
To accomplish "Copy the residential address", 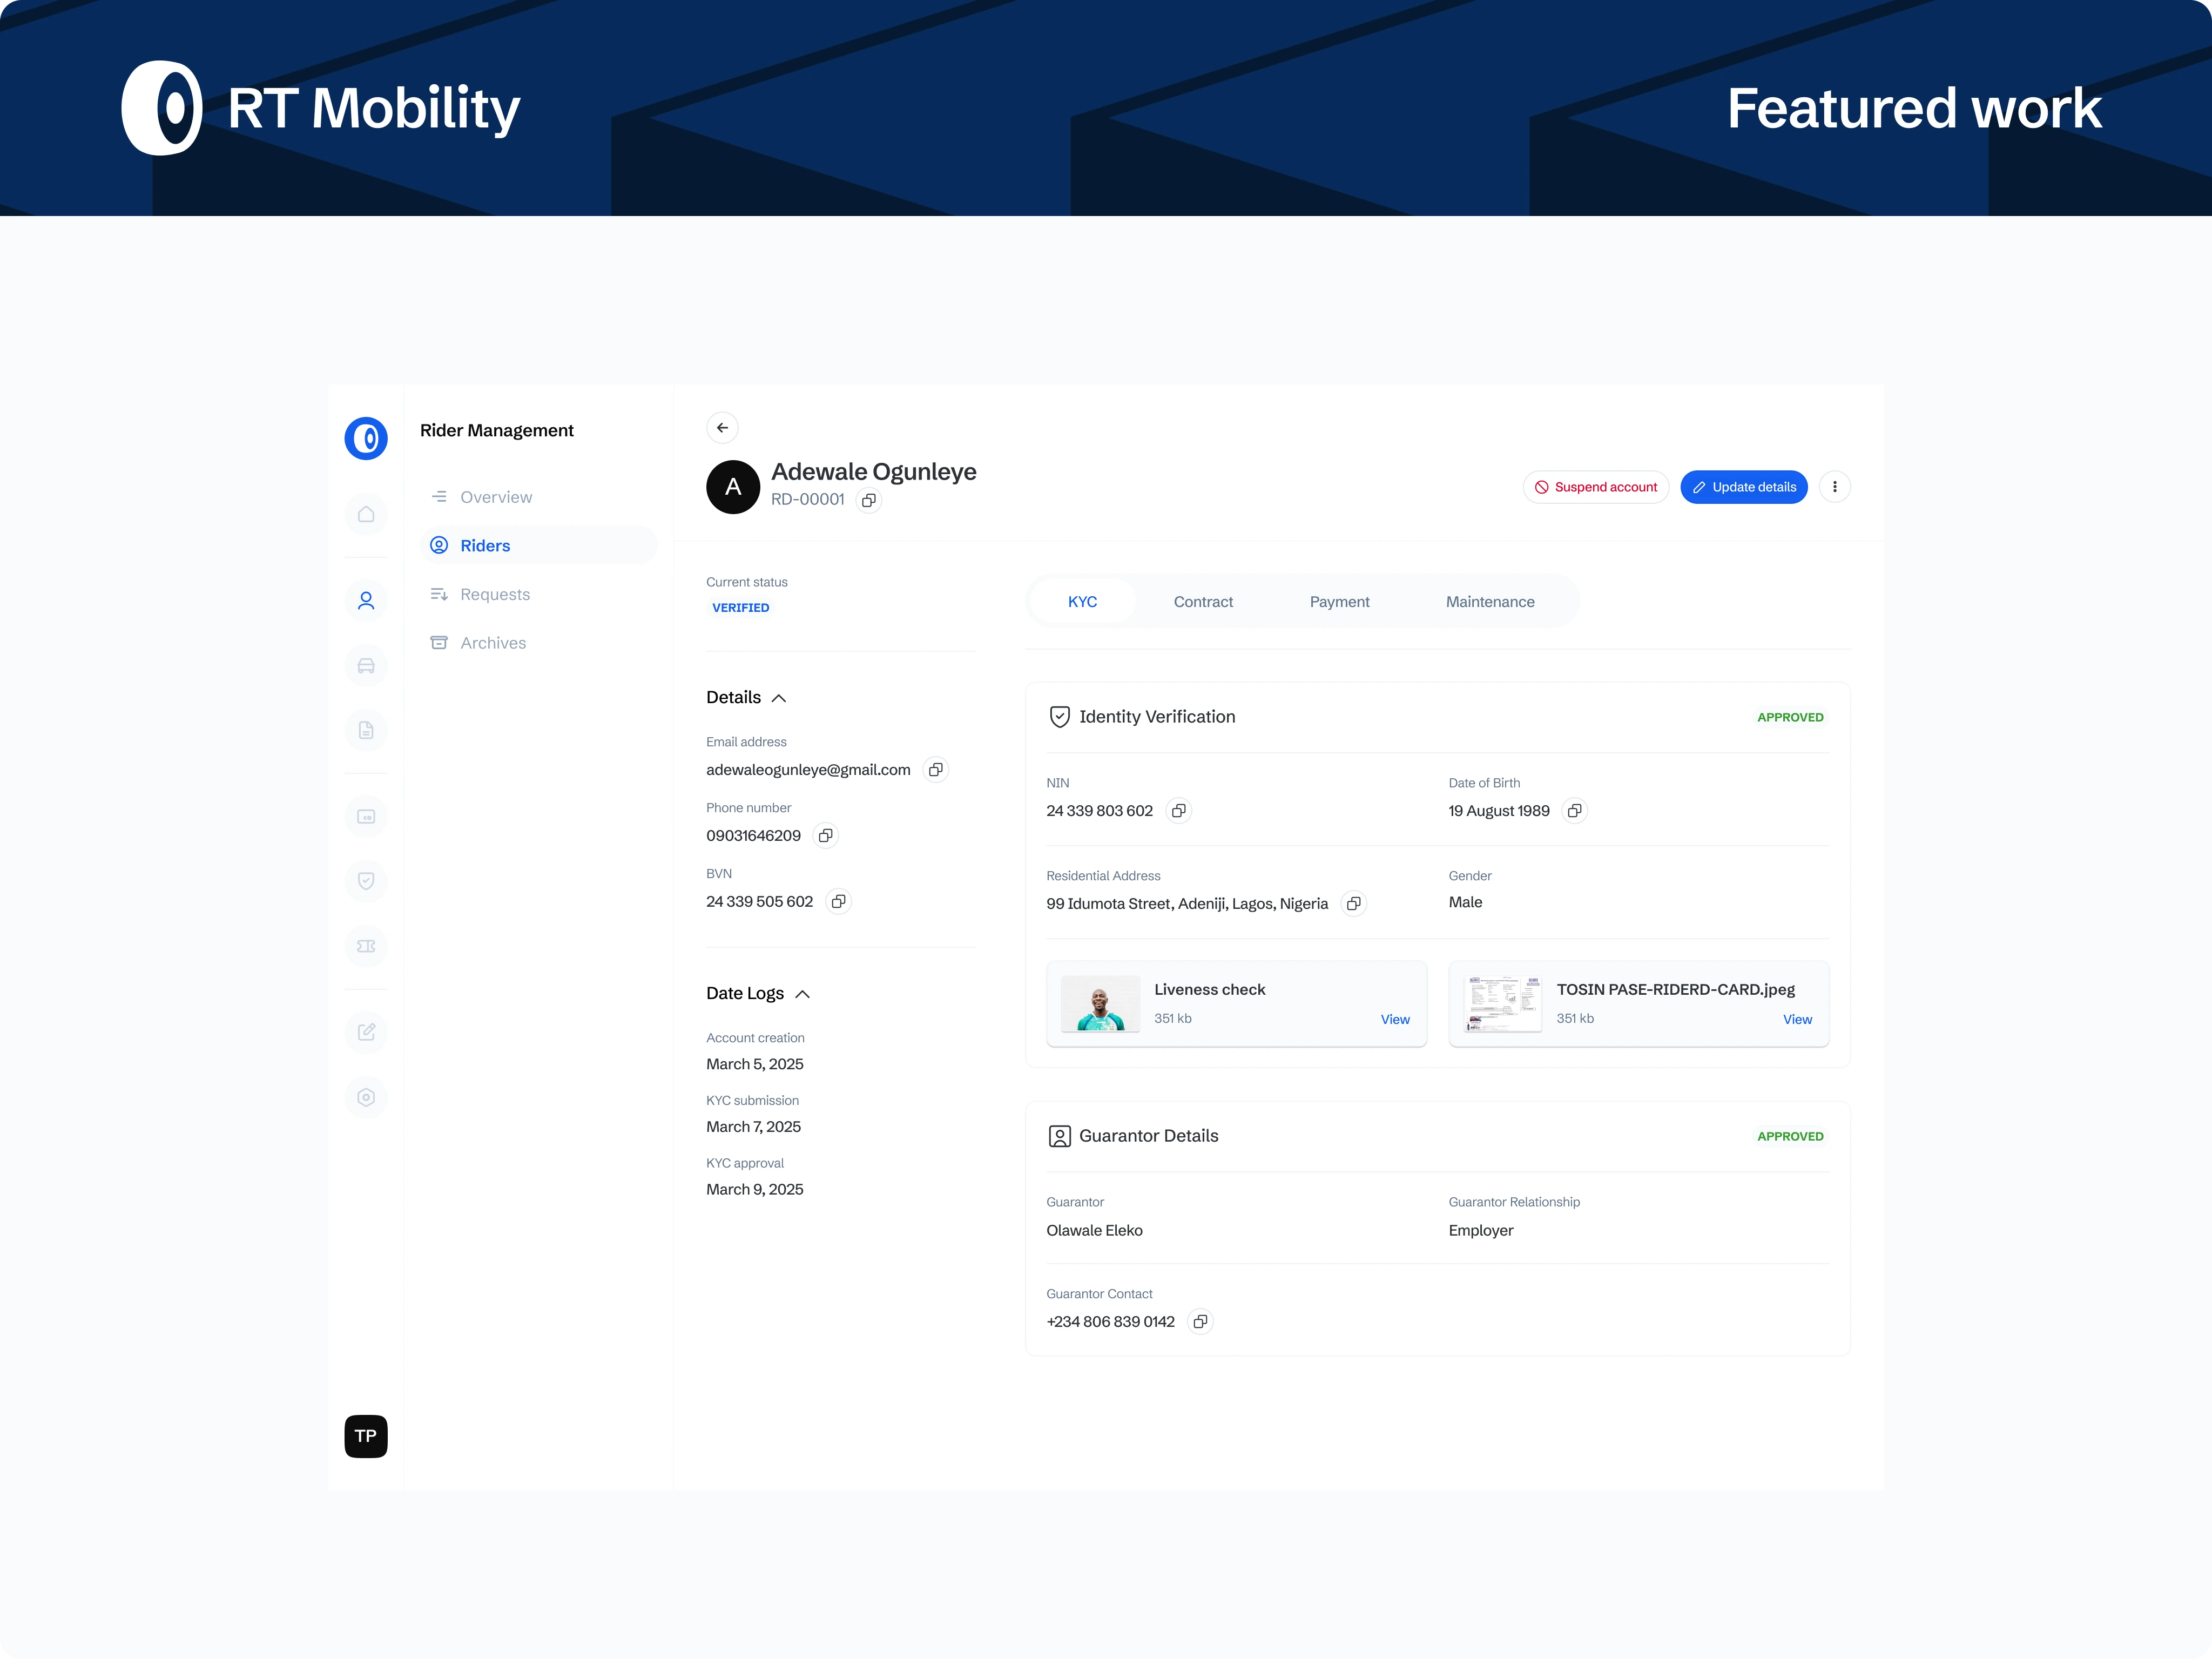I will [x=1353, y=904].
